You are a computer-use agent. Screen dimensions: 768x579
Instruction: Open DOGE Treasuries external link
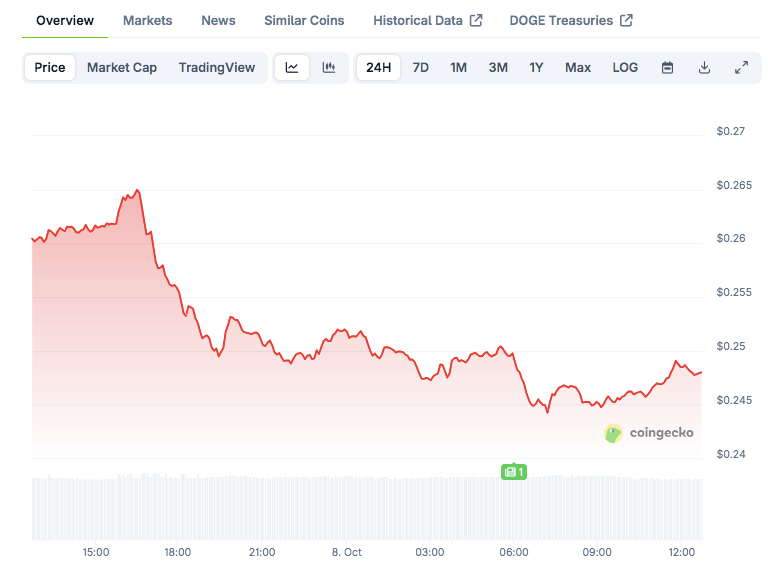(570, 20)
